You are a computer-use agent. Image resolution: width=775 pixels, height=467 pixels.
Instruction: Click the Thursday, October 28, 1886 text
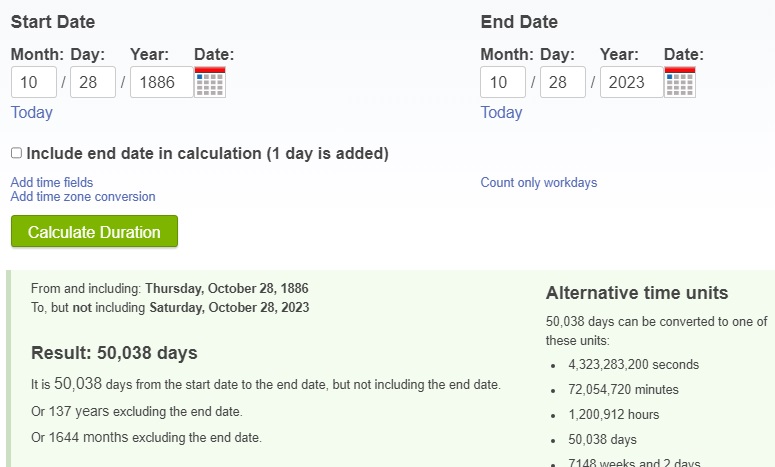(x=227, y=288)
